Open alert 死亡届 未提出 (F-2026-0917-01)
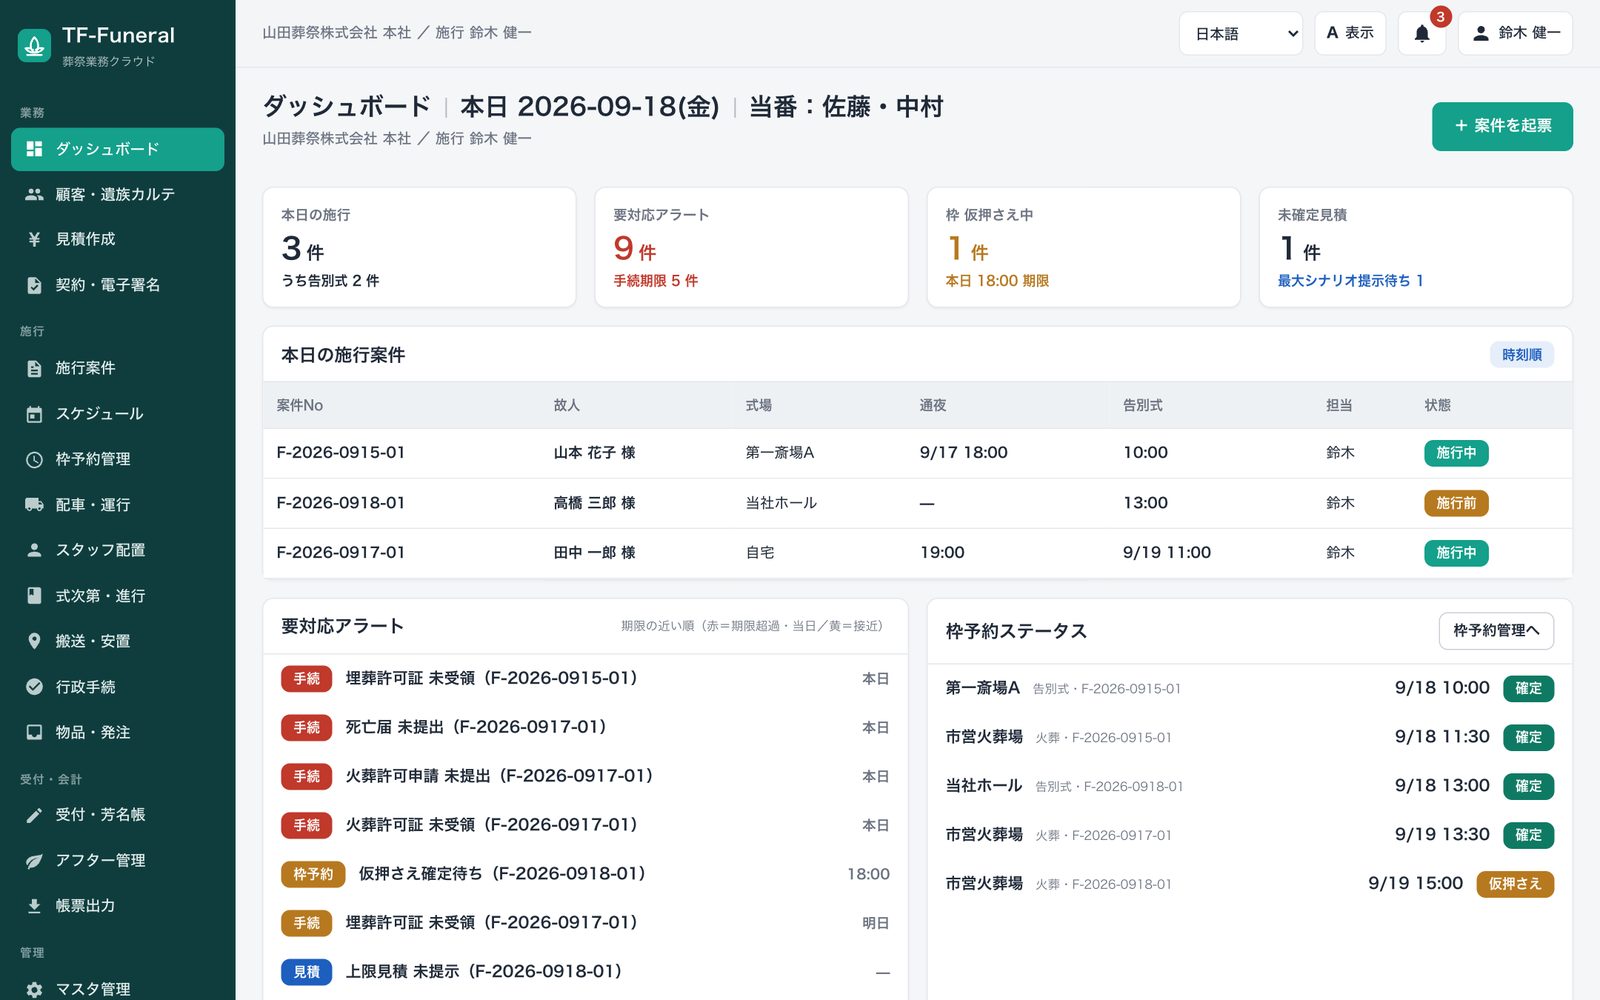 [x=585, y=727]
